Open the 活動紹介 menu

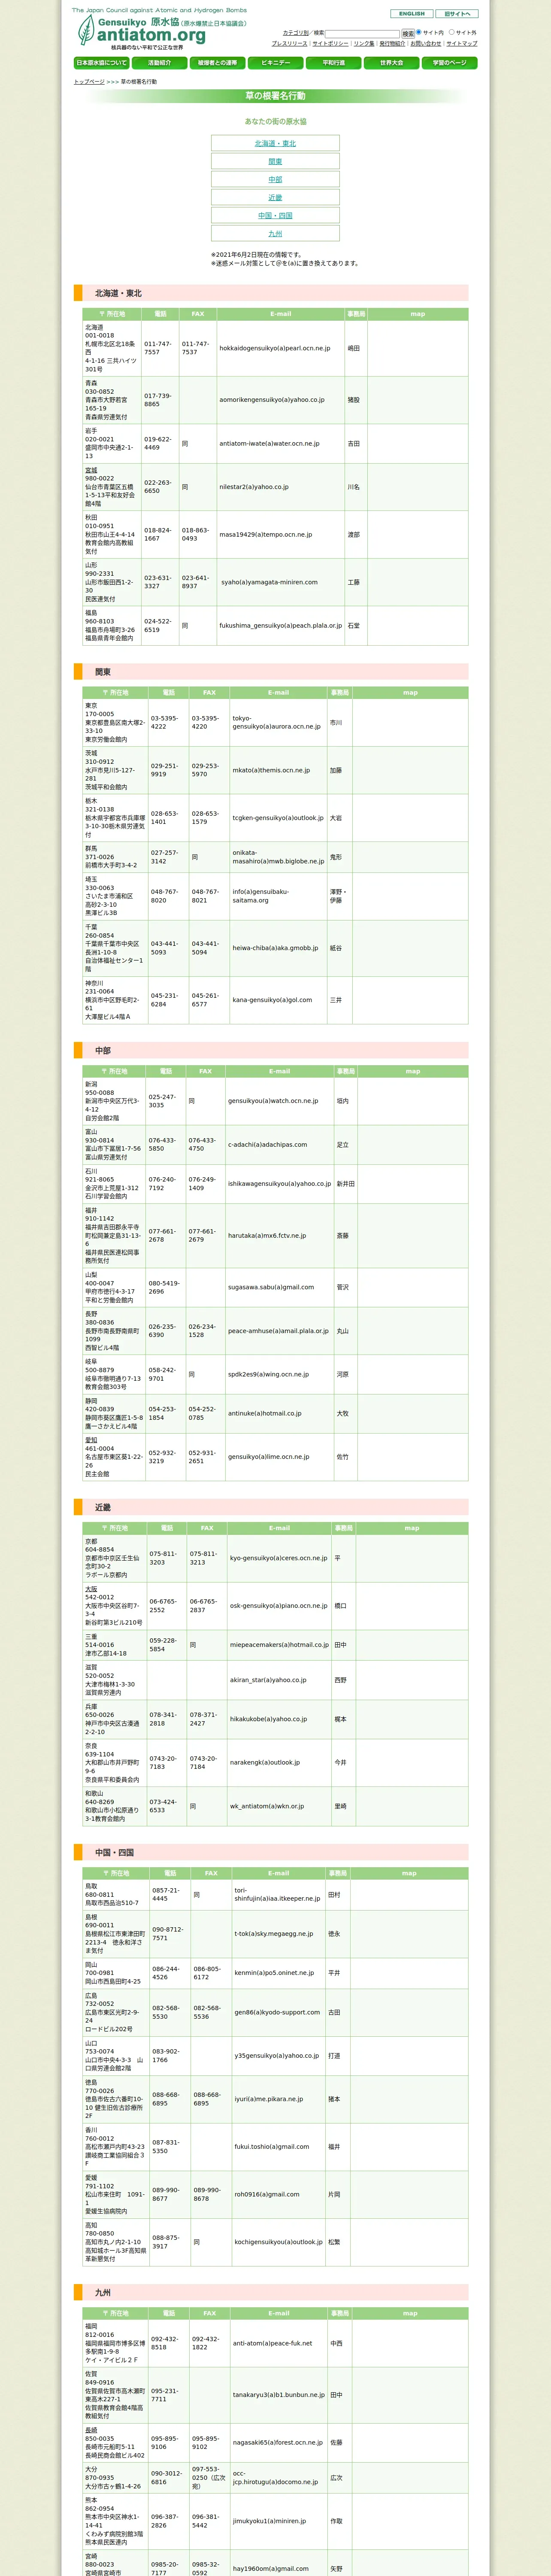(160, 63)
